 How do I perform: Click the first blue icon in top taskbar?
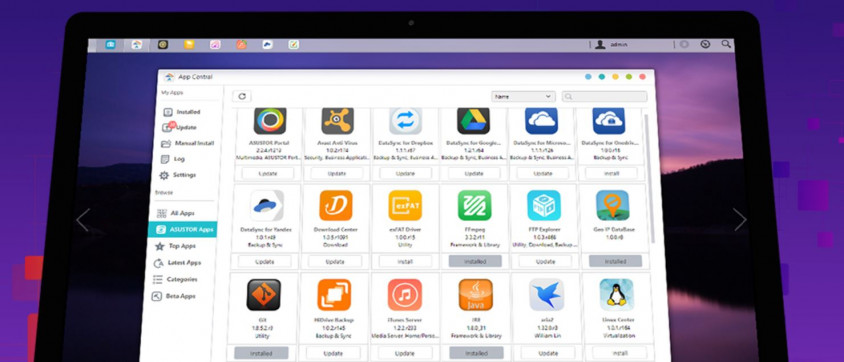point(110,45)
